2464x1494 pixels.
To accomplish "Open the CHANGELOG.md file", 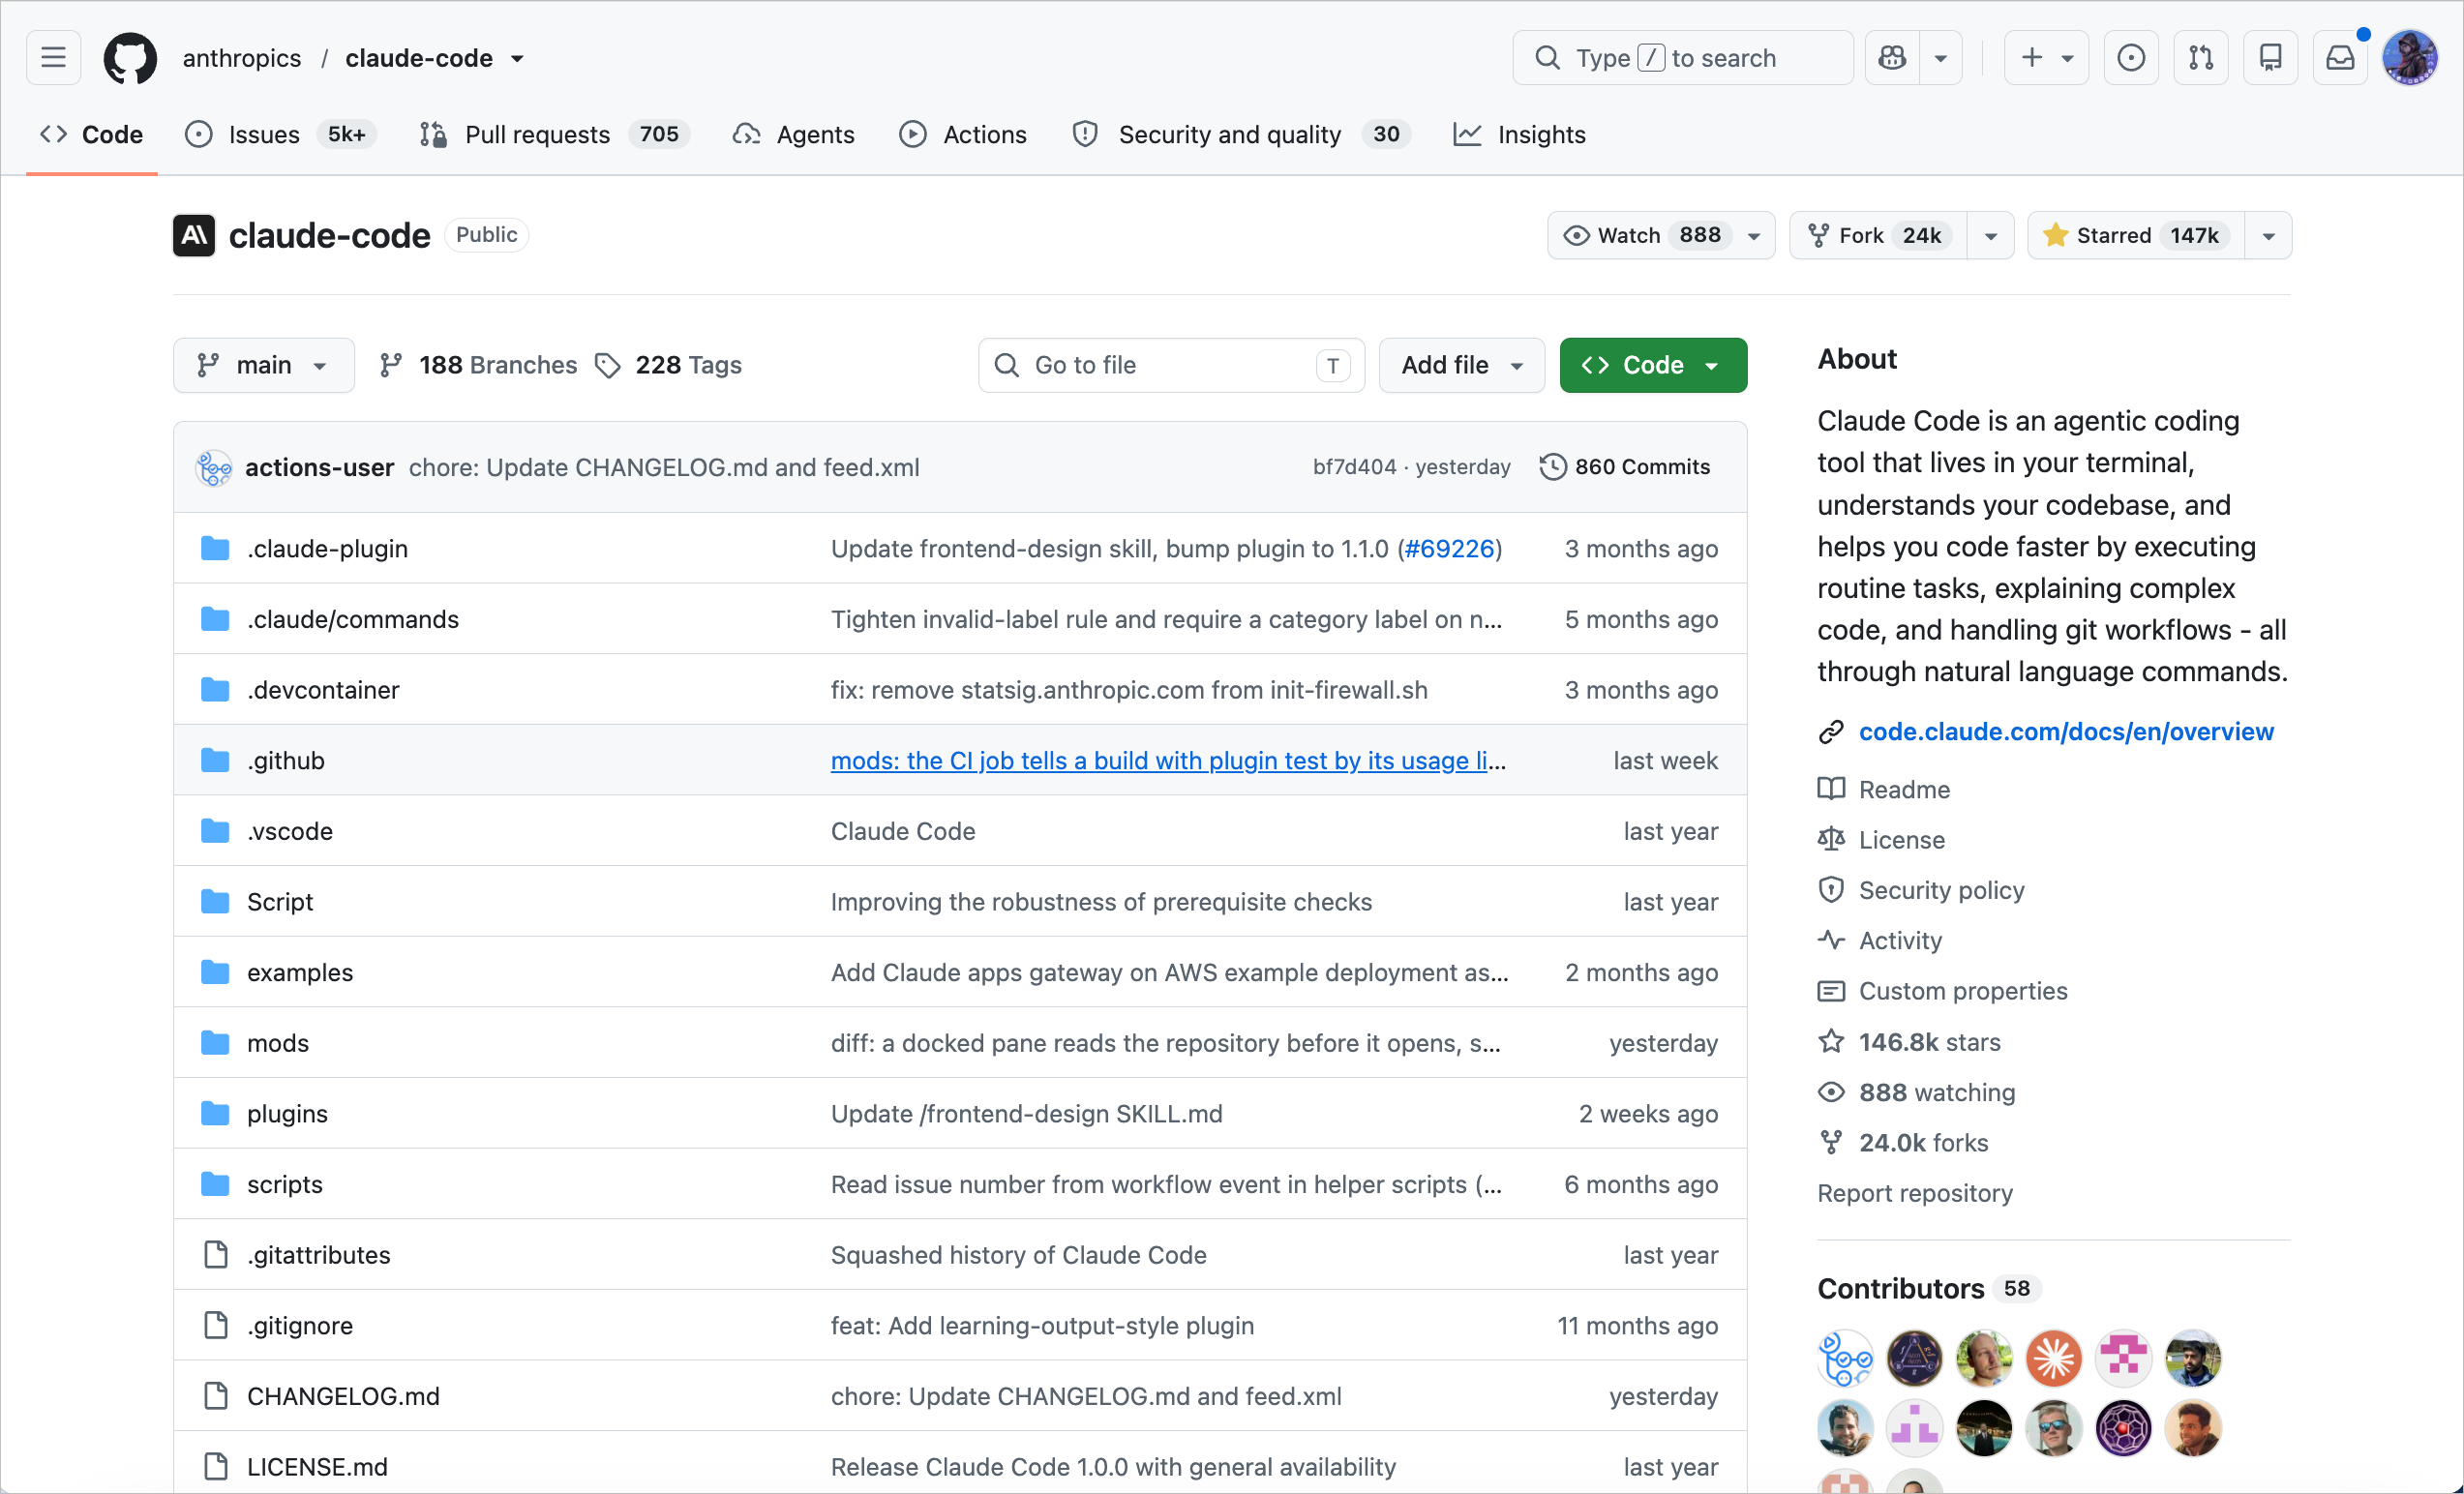I will 343,1397.
